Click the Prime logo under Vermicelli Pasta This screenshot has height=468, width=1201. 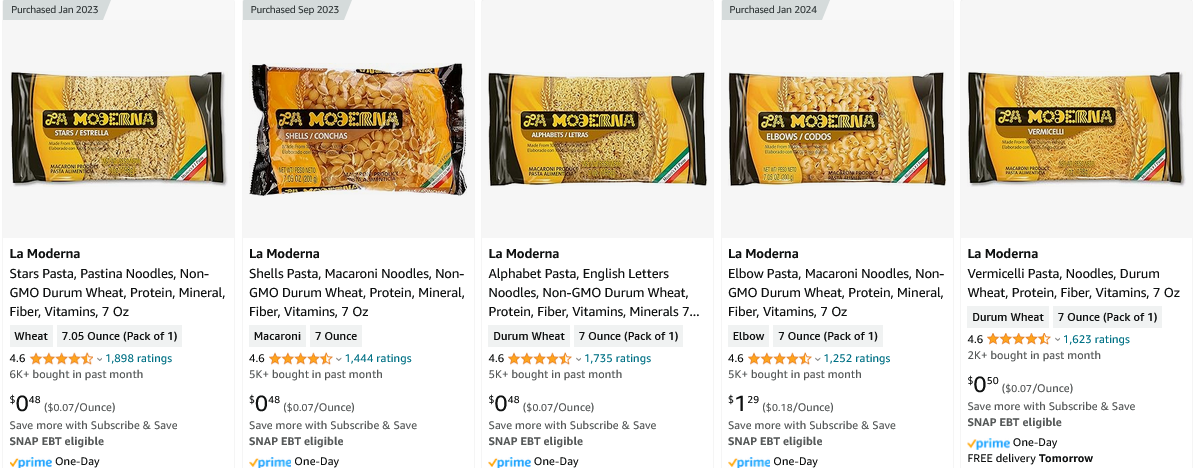[x=989, y=443]
